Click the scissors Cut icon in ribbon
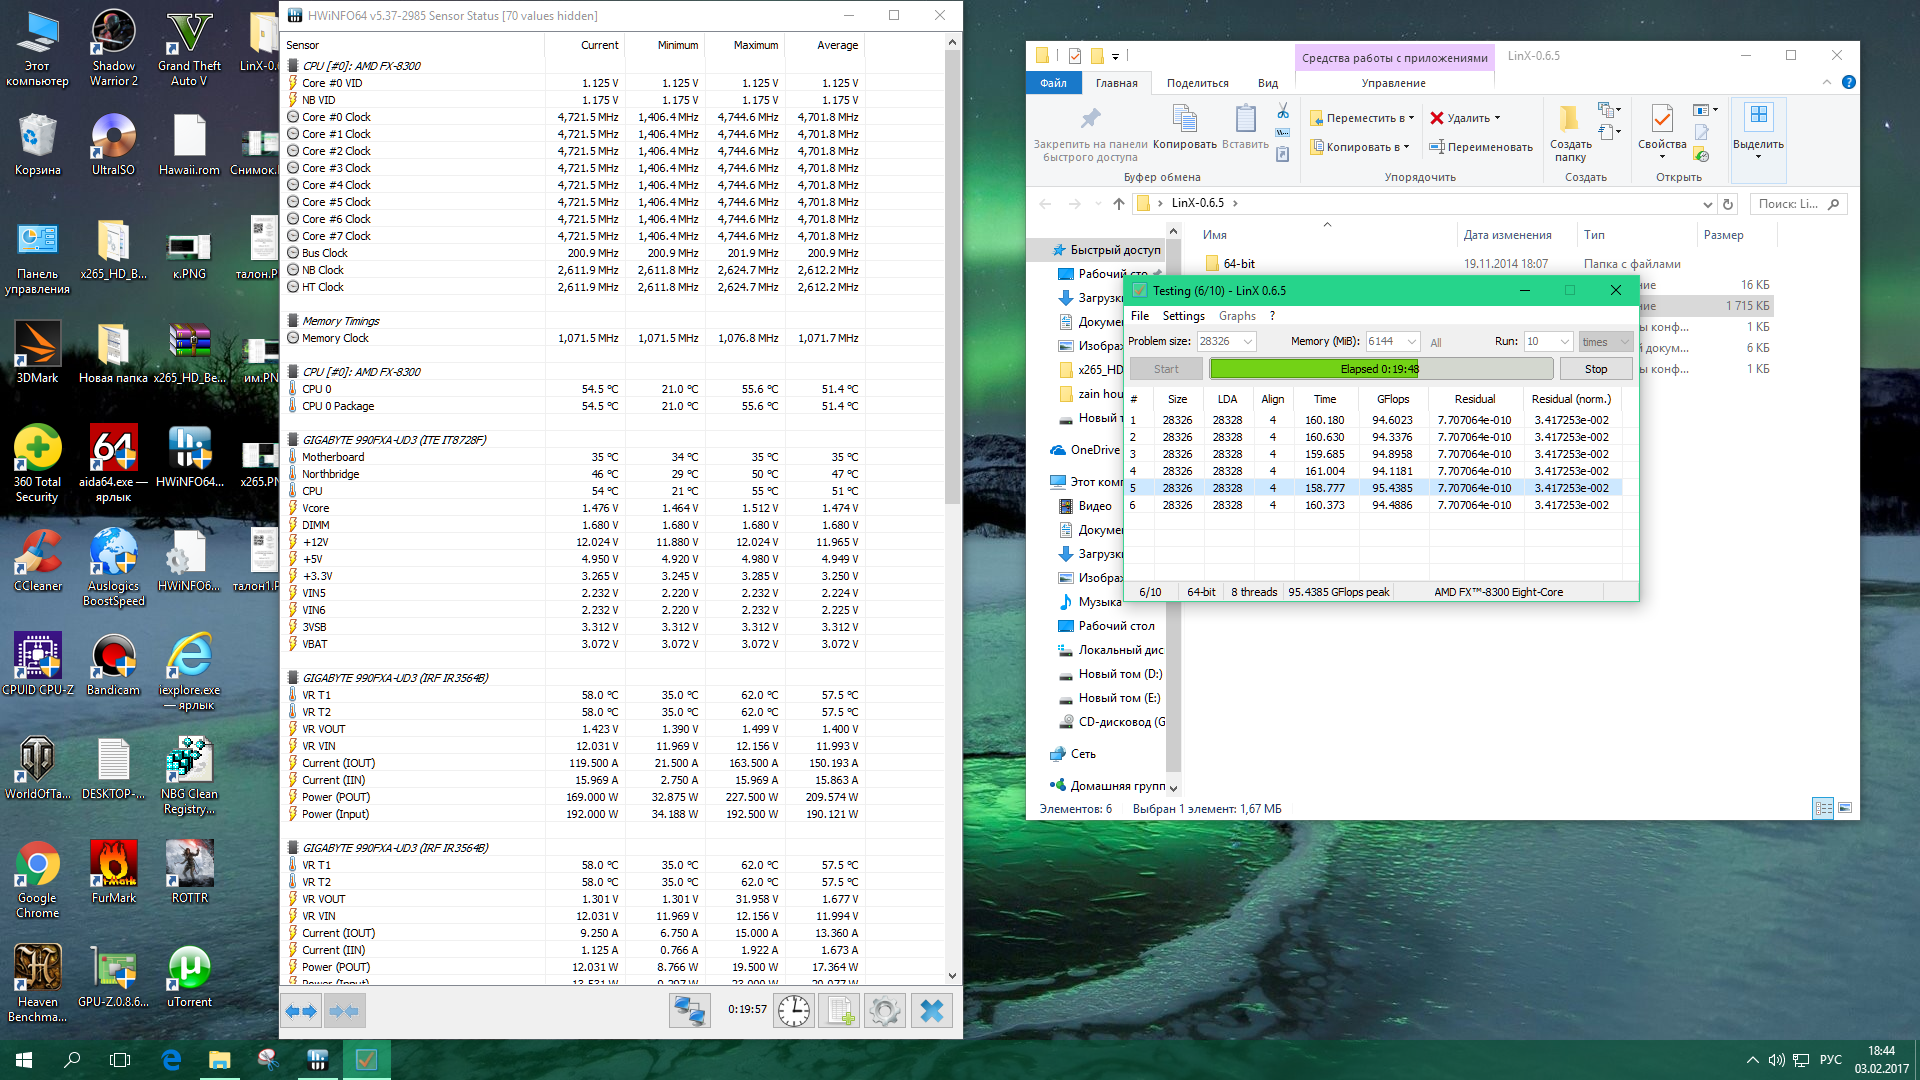Viewport: 1920px width, 1080px height. [x=1283, y=112]
